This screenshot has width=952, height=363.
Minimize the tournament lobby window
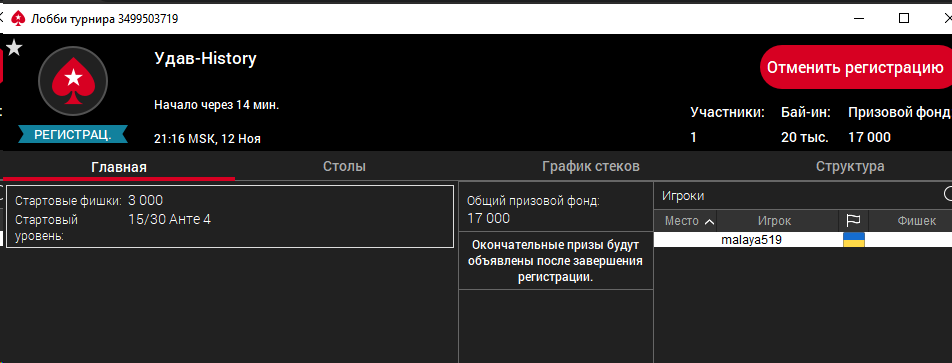click(x=856, y=18)
